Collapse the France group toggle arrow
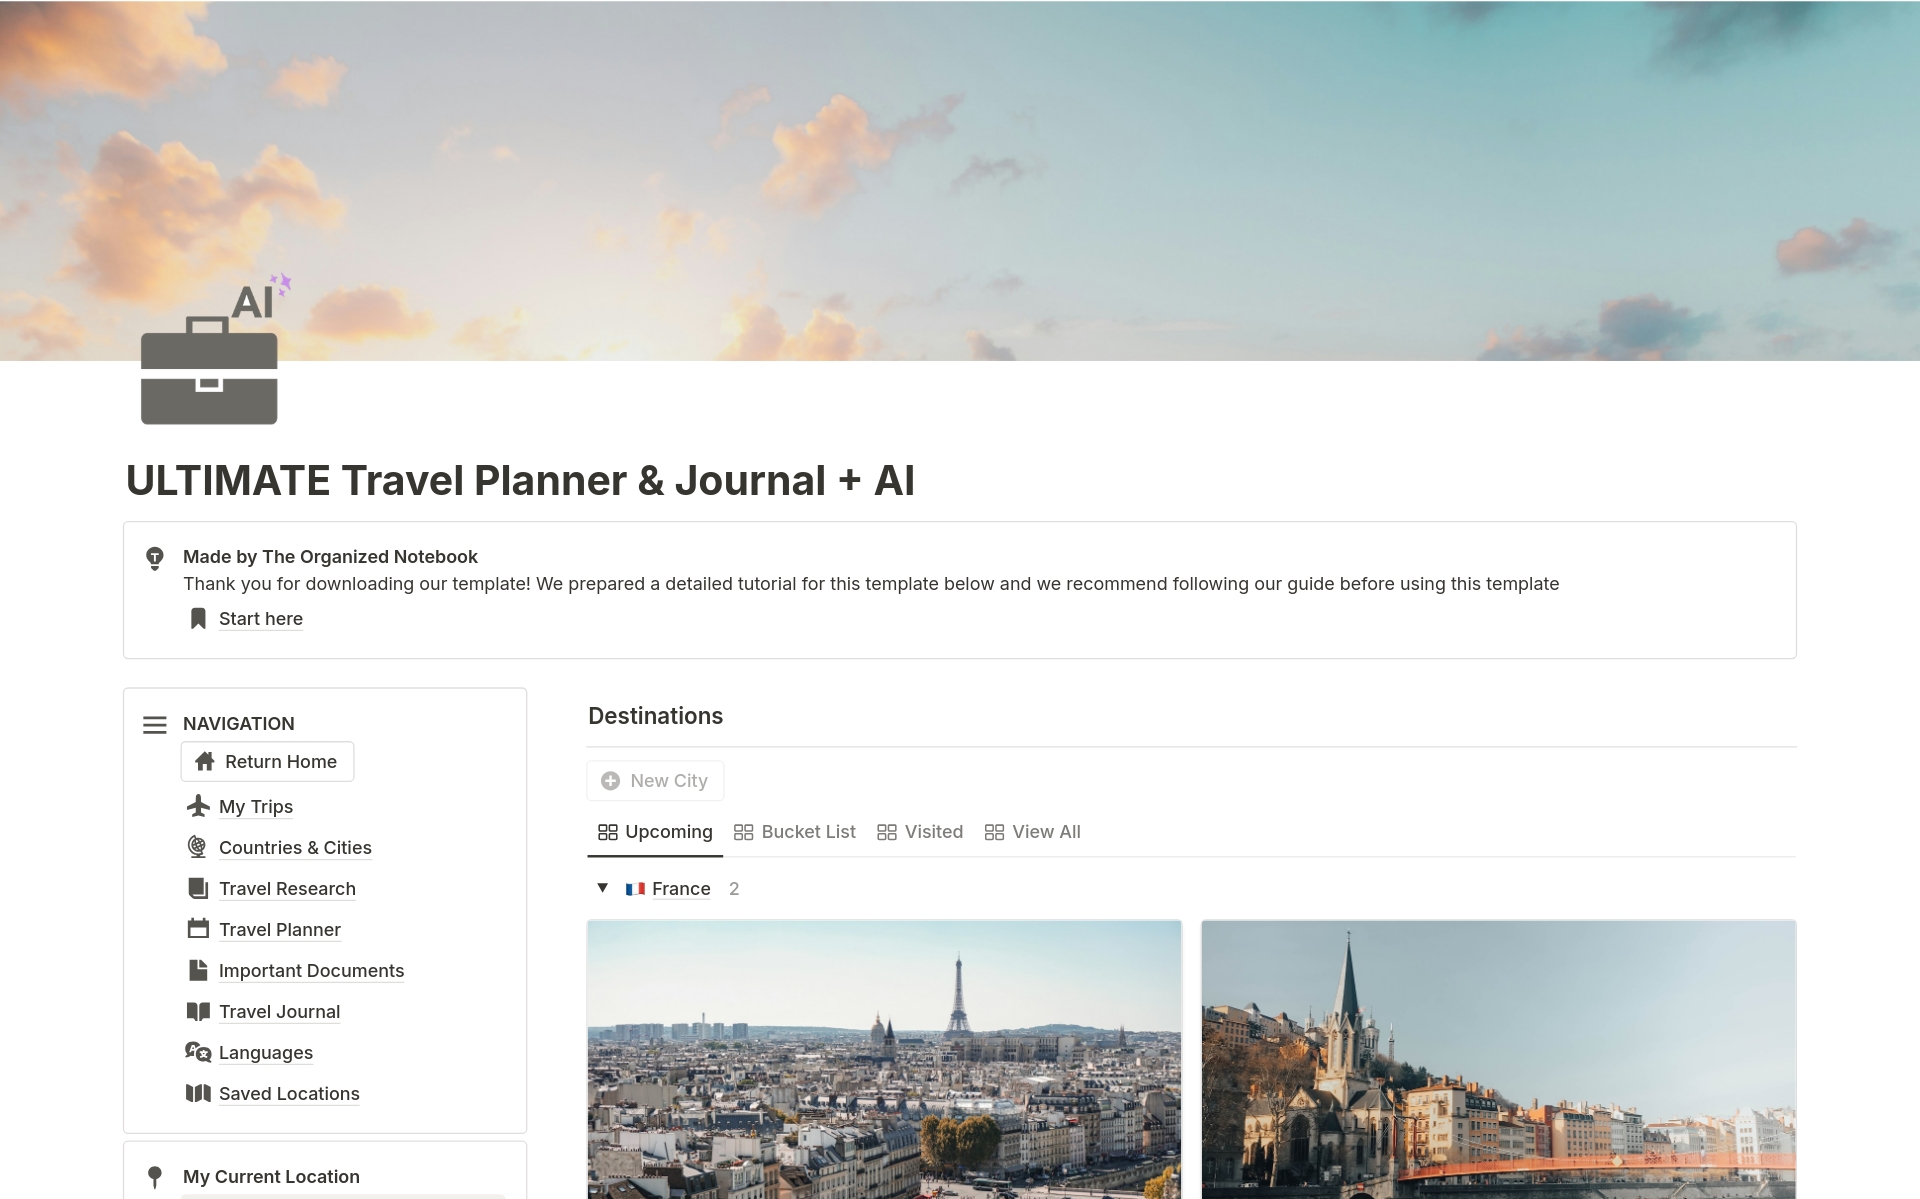Image resolution: width=1920 pixels, height=1199 pixels. click(x=603, y=888)
